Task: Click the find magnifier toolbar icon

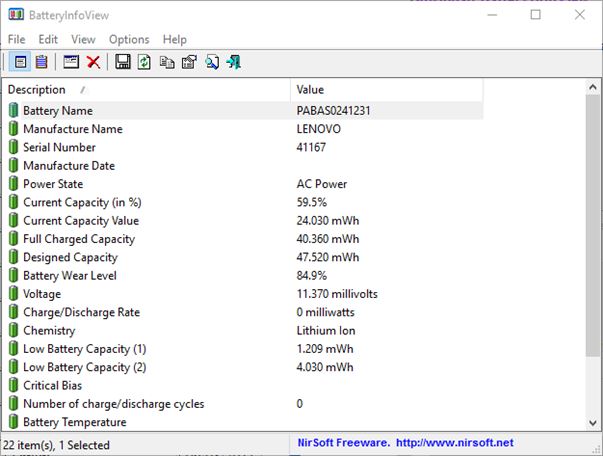Action: [212, 62]
